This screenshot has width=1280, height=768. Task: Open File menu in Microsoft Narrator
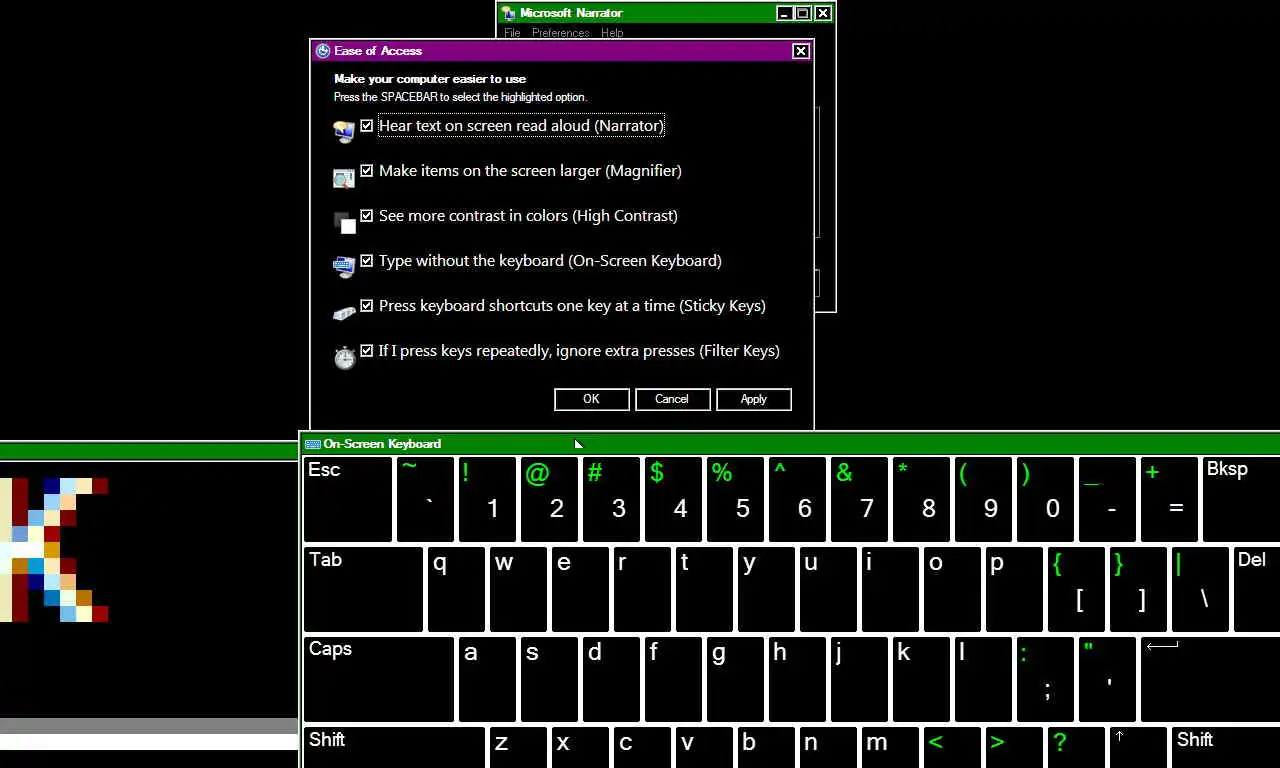tap(512, 33)
